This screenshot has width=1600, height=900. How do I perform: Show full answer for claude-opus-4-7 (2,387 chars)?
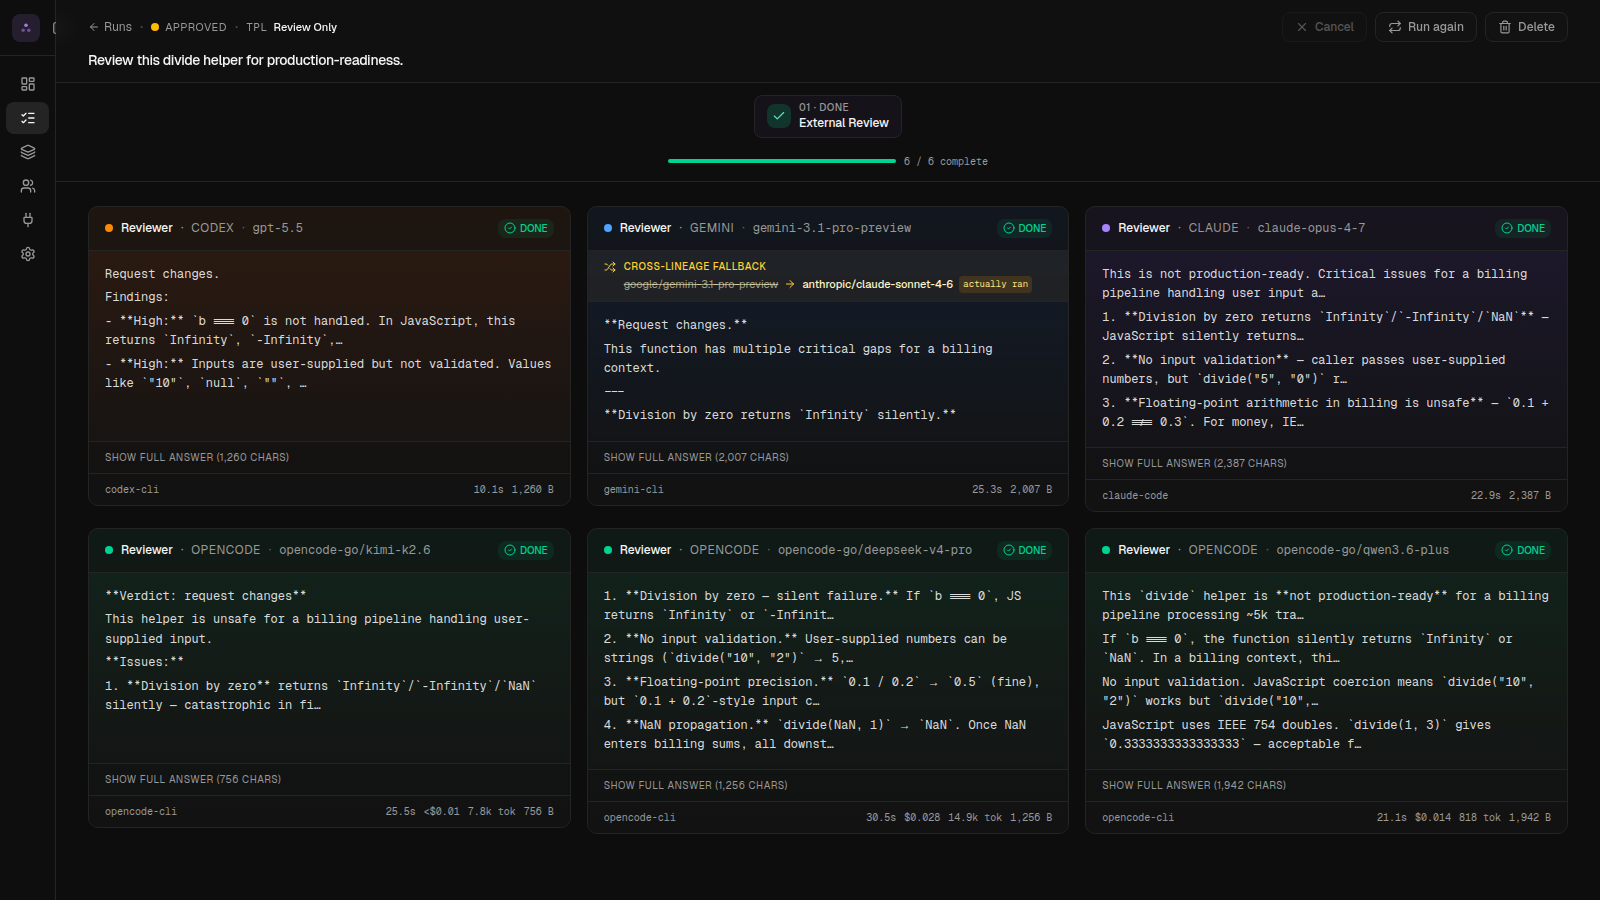coord(1194,463)
